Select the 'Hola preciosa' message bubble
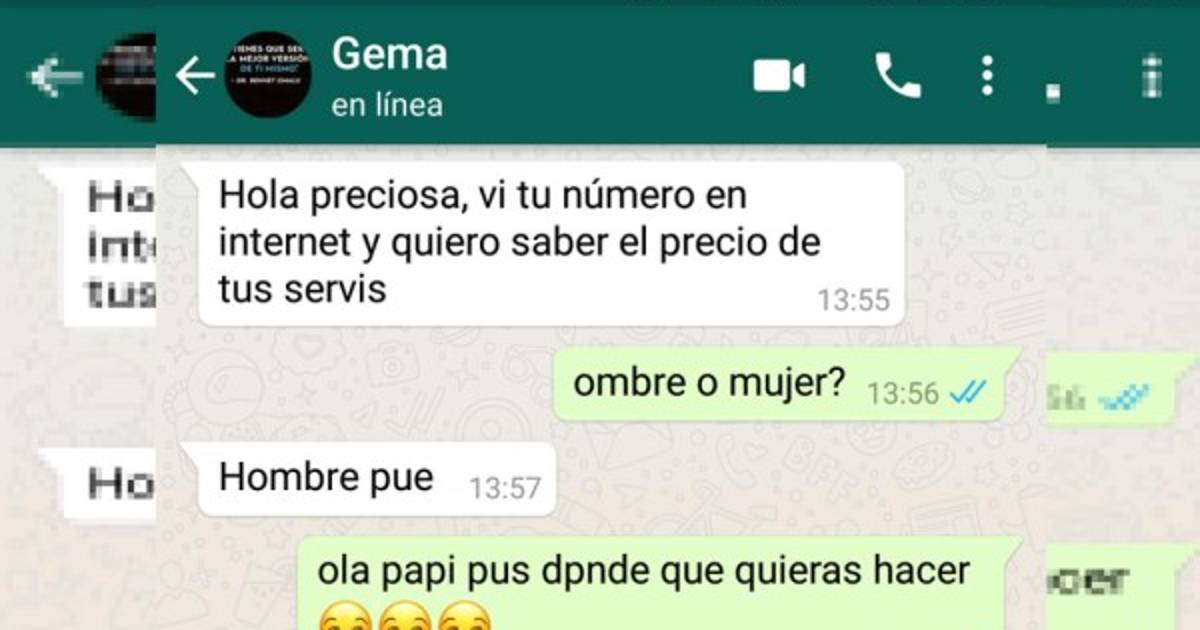This screenshot has width=1200, height=630. tap(552, 244)
